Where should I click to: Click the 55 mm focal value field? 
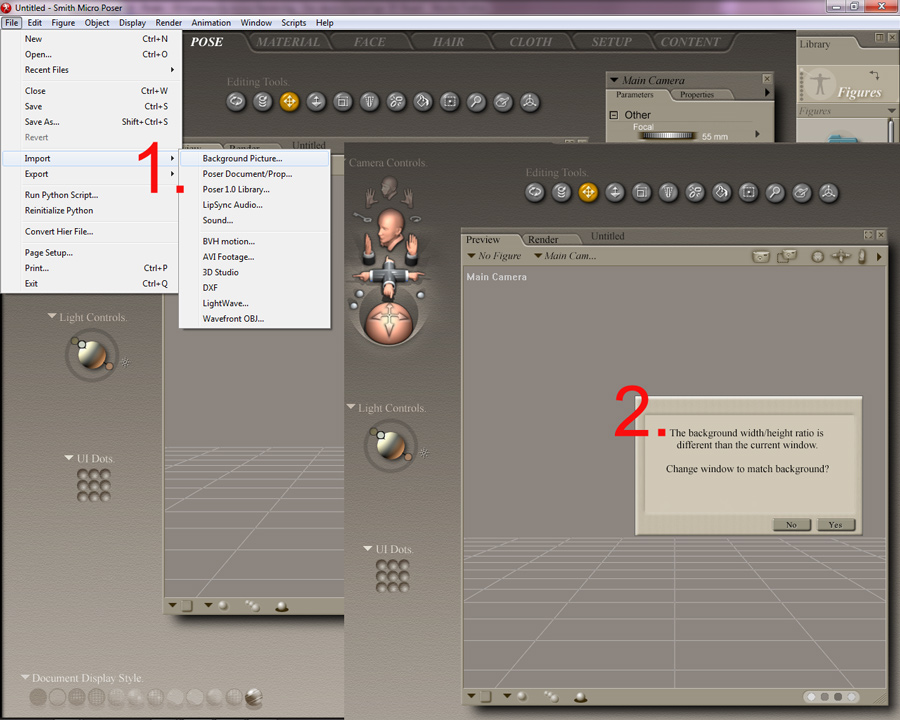[x=715, y=137]
